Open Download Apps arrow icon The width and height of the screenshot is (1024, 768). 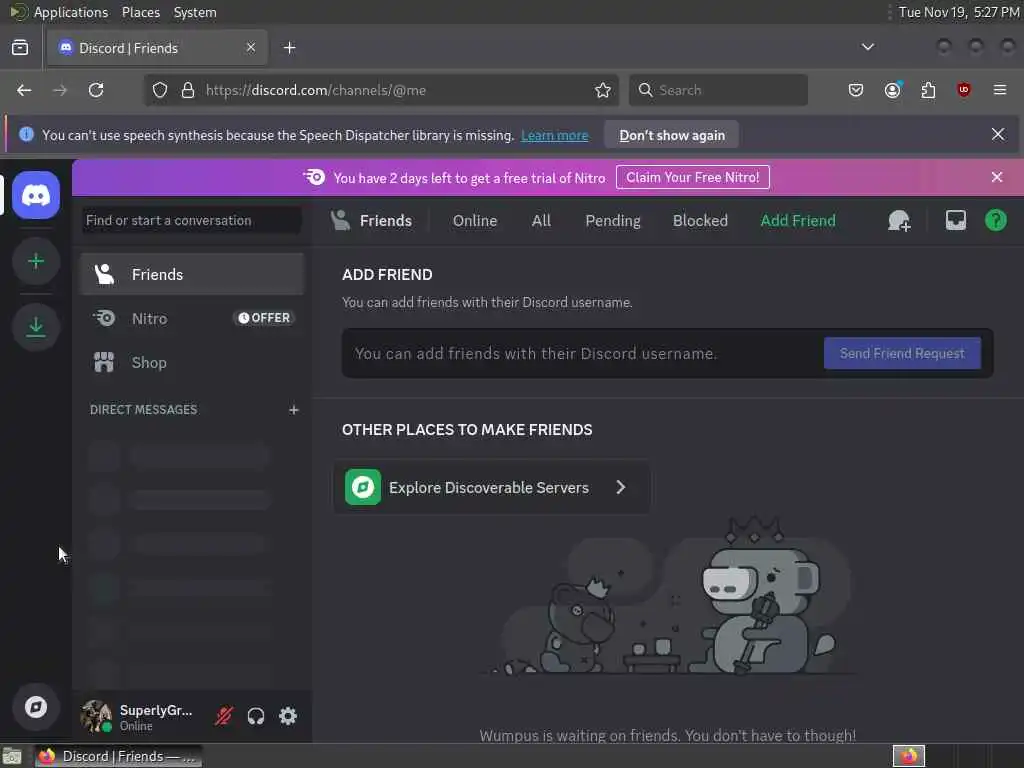click(x=36, y=327)
